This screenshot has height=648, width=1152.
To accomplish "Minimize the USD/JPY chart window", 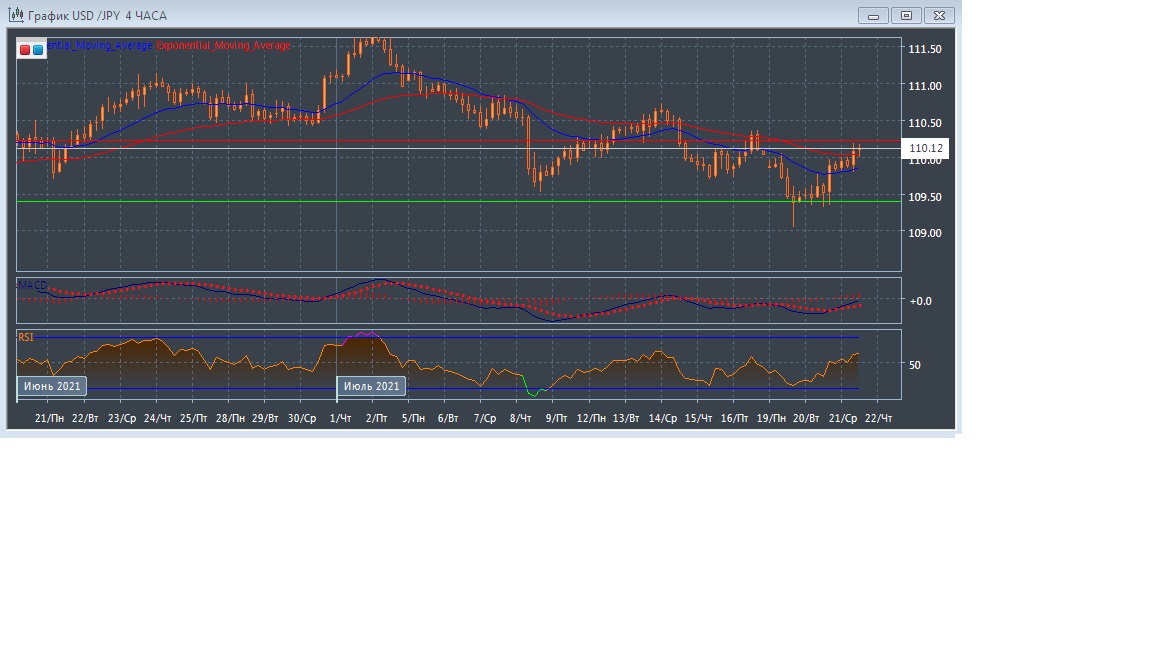I will [873, 15].
